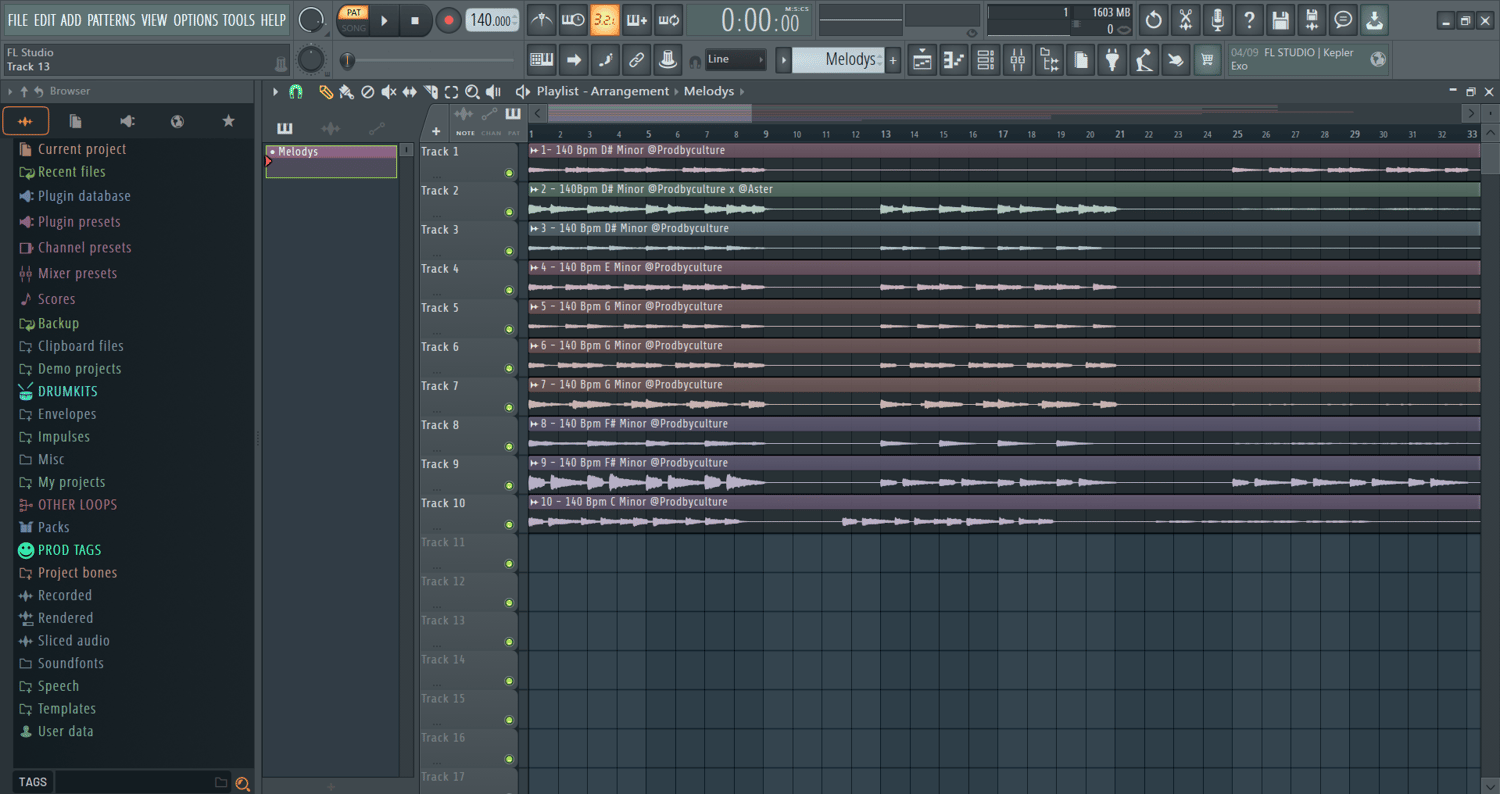Open the content shop cart icon
Image resolution: width=1500 pixels, height=794 pixels.
click(x=1207, y=60)
